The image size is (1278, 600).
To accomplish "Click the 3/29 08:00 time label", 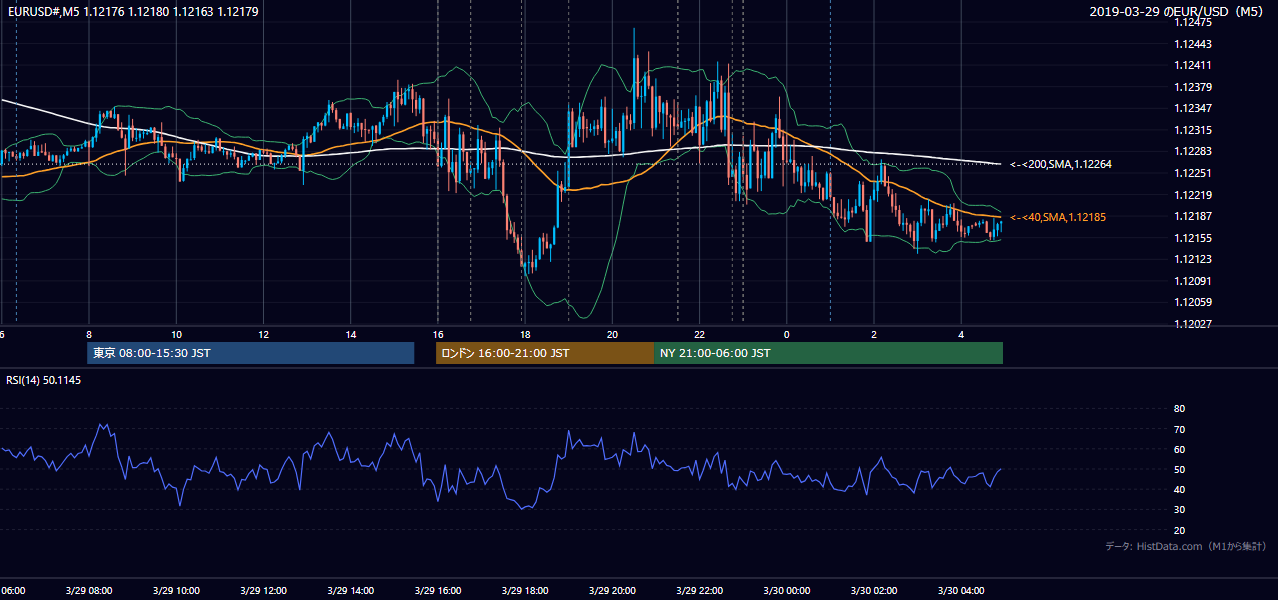I will [88, 590].
